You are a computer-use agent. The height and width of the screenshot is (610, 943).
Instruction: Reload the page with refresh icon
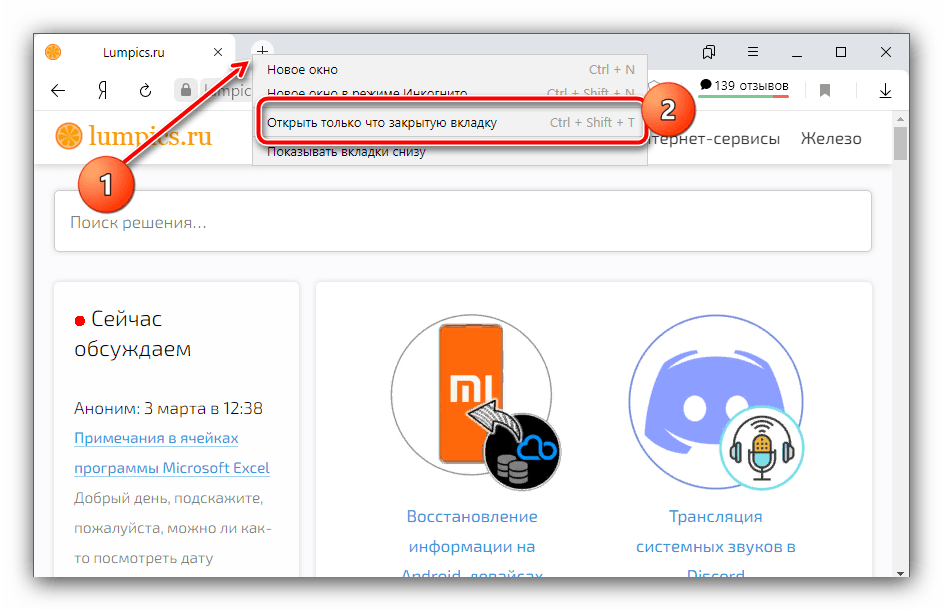click(x=145, y=91)
